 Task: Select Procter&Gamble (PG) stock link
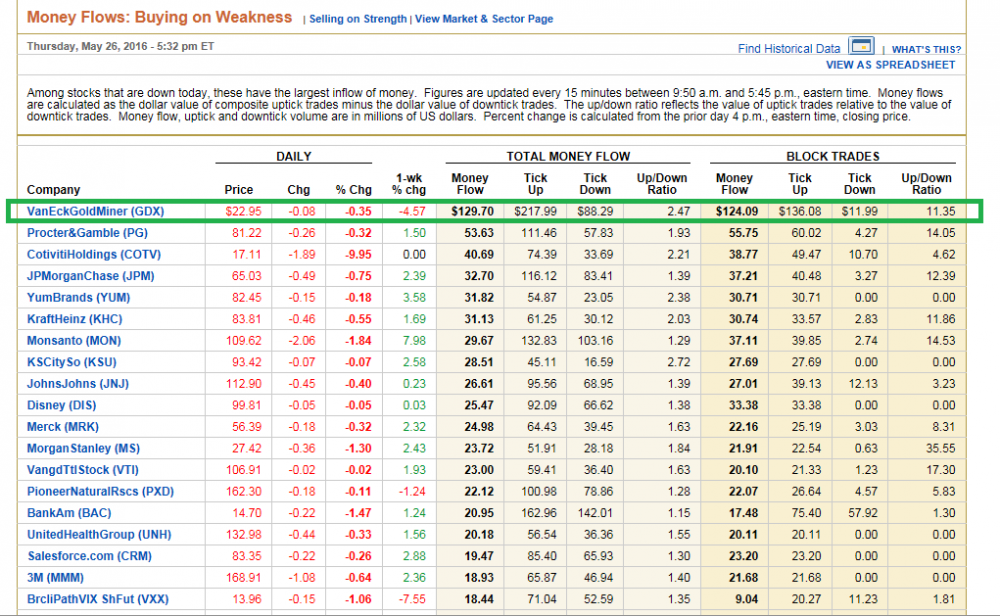tap(87, 233)
